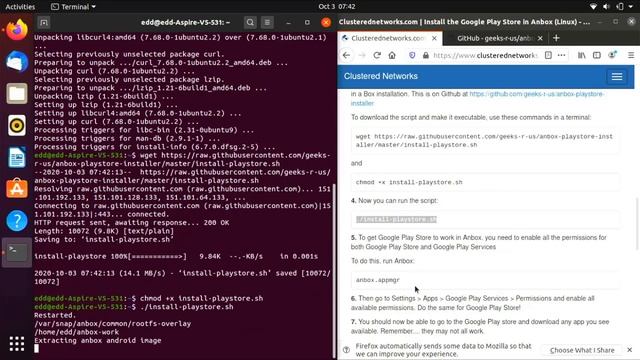Viewport: 640px width, 360px height.
Task: Open Firefox from the Ubuntu dock
Action: click(x=17, y=30)
